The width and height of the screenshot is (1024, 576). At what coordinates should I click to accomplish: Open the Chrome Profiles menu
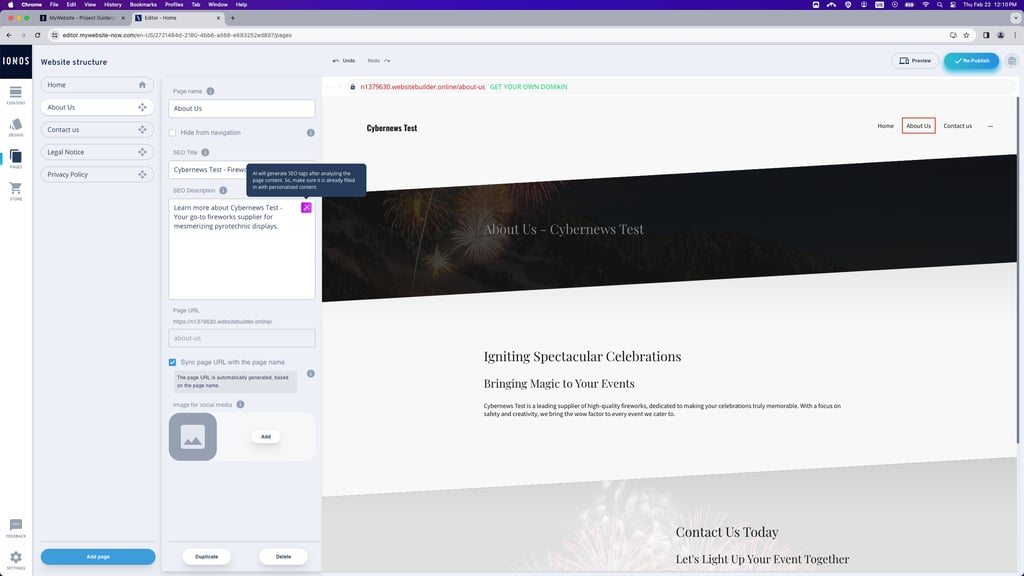(x=174, y=5)
